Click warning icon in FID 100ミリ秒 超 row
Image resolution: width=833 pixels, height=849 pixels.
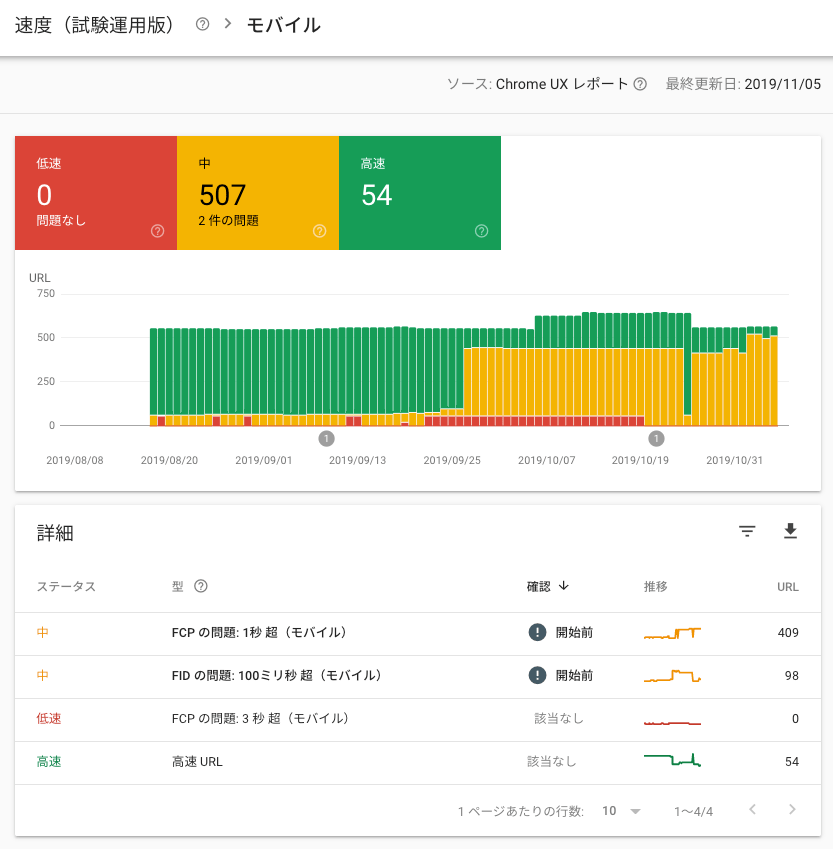[537, 675]
